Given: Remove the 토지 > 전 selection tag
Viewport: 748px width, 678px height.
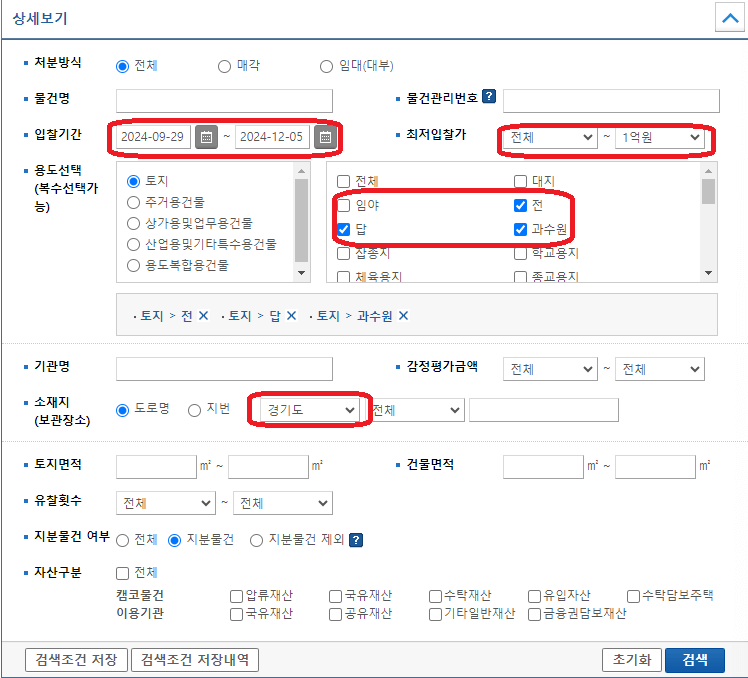Looking at the screenshot, I should (x=204, y=315).
